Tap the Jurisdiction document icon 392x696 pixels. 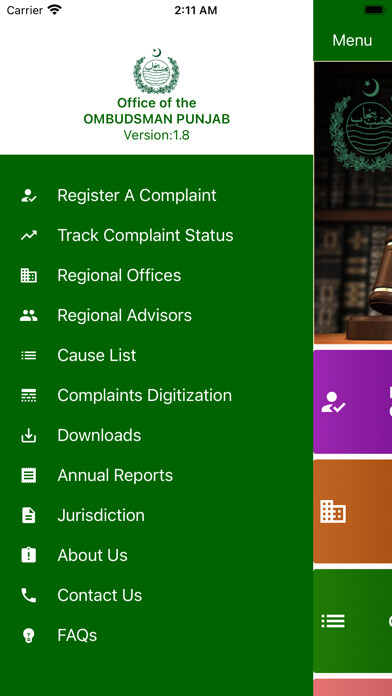[x=29, y=515]
